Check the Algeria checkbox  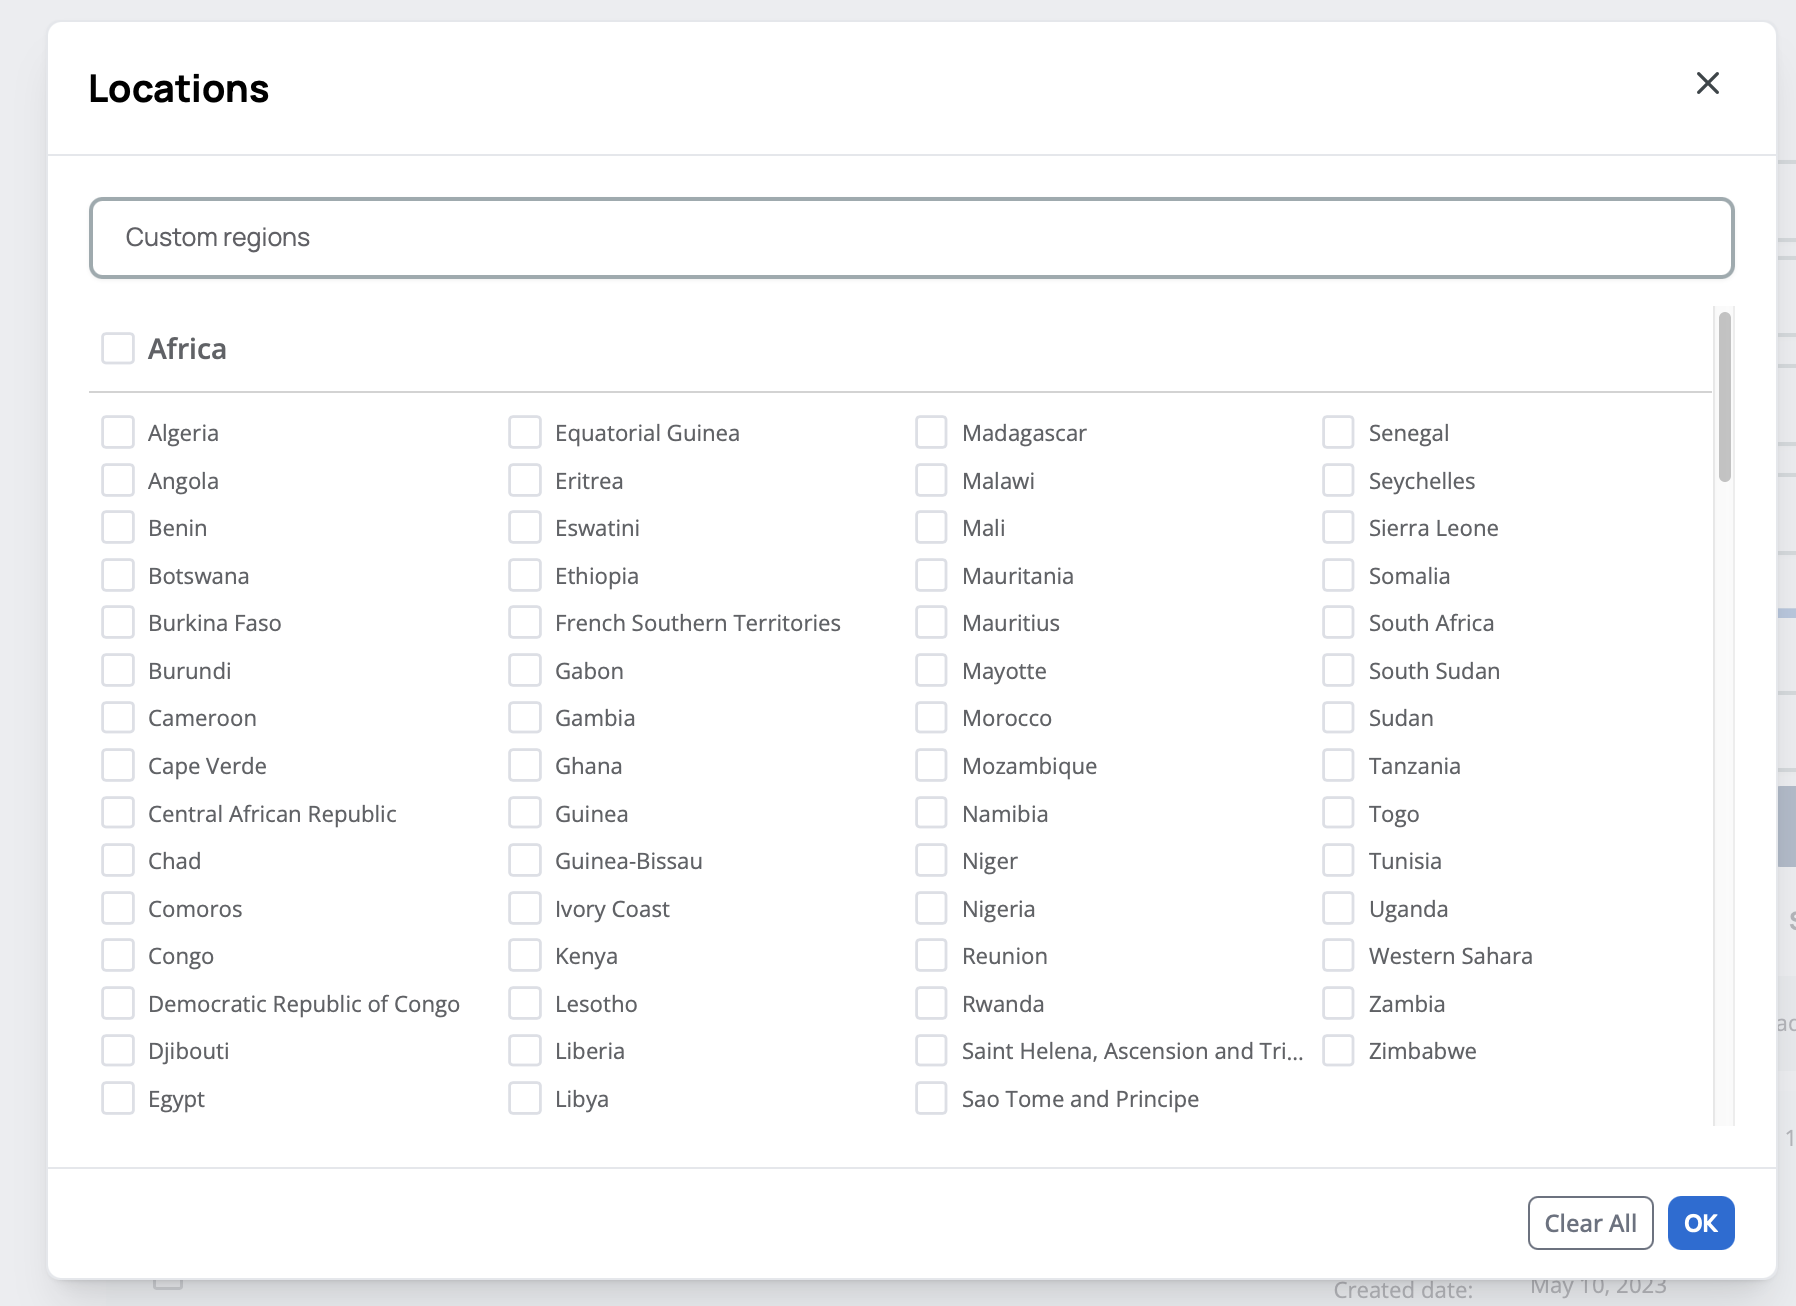click(x=118, y=433)
